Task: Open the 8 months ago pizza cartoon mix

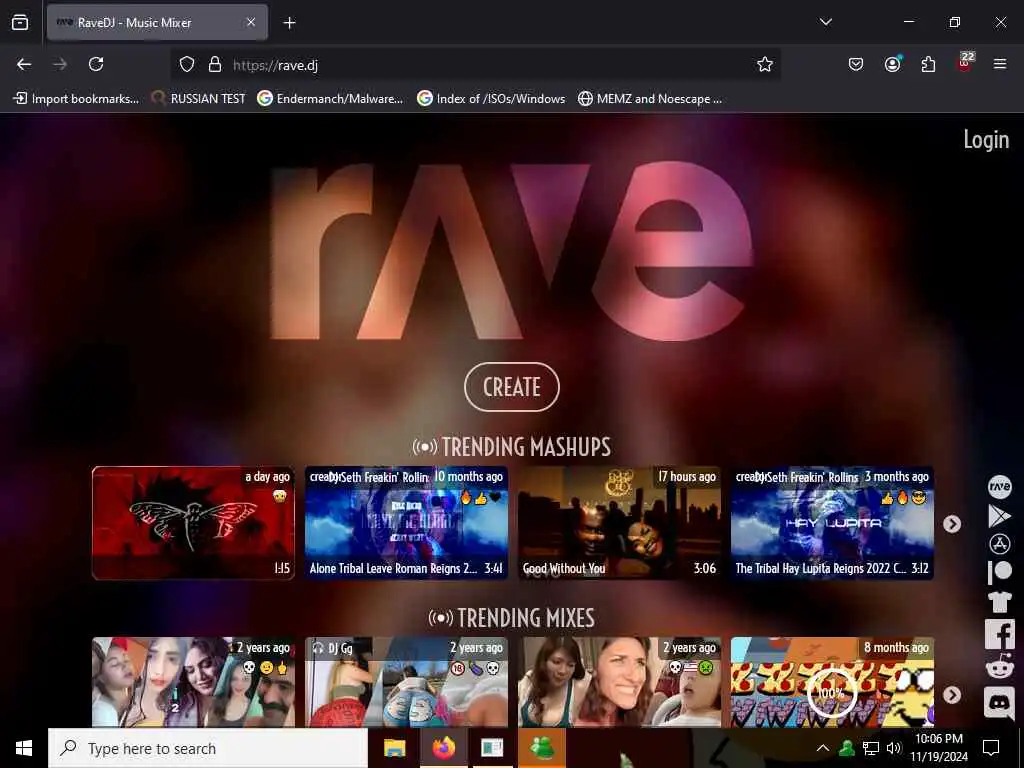Action: (x=832, y=682)
